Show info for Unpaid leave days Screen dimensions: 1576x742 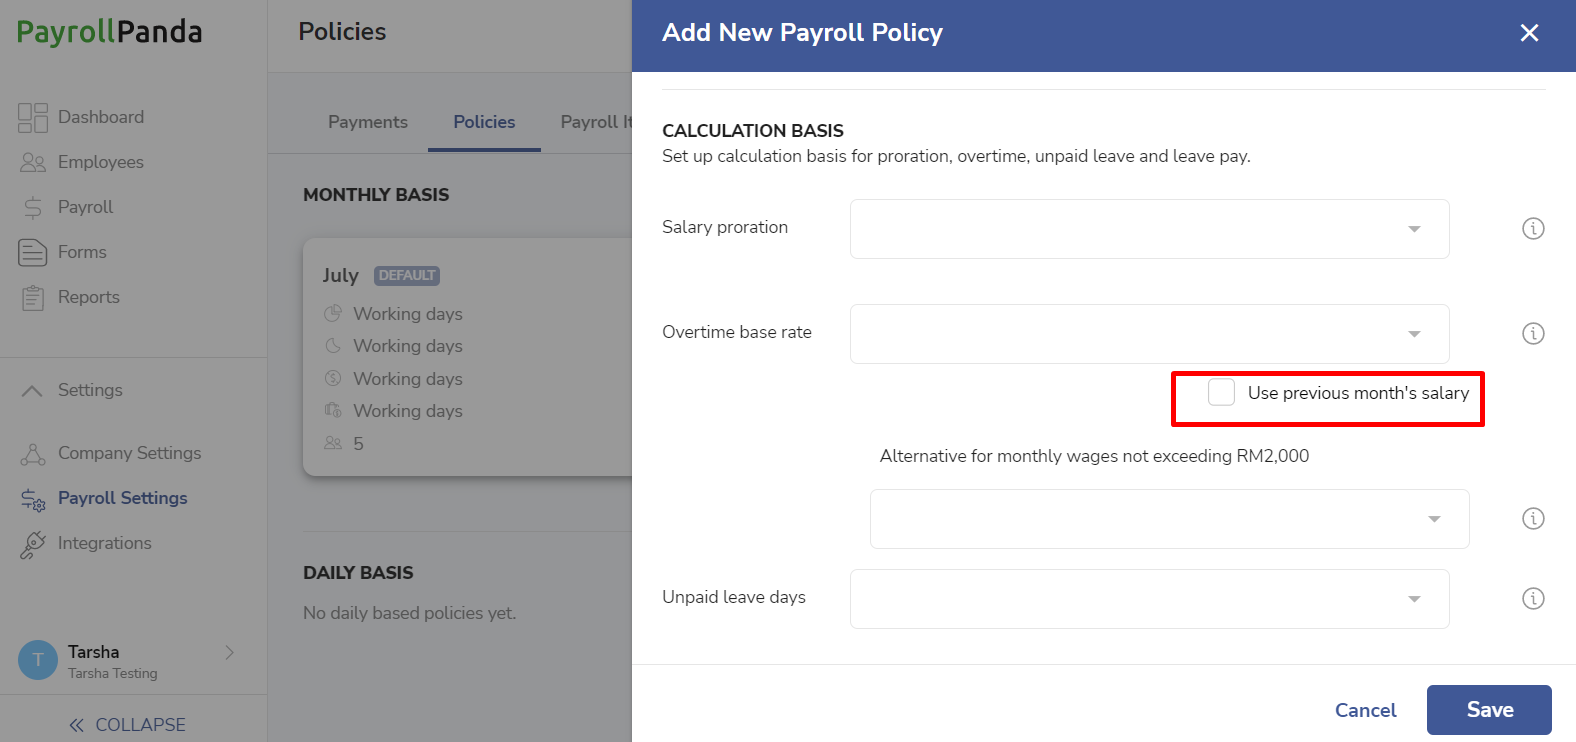1533,599
